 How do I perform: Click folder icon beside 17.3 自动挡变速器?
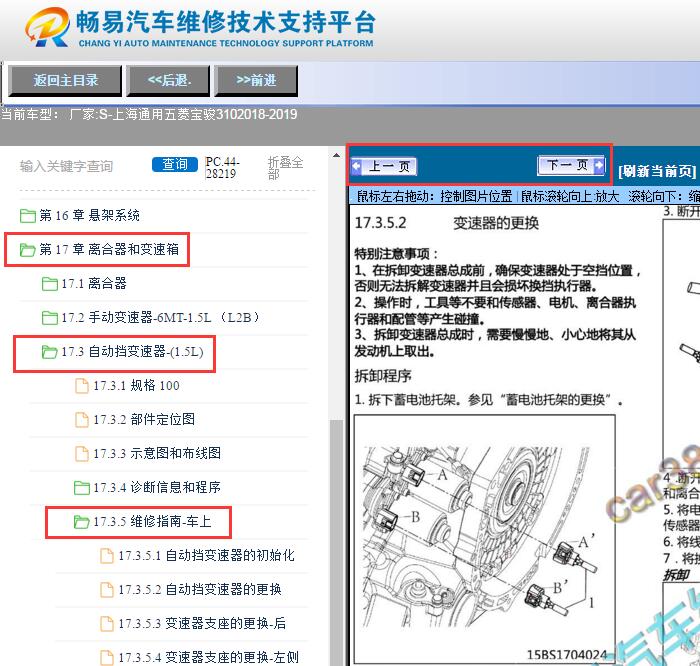click(x=50, y=352)
